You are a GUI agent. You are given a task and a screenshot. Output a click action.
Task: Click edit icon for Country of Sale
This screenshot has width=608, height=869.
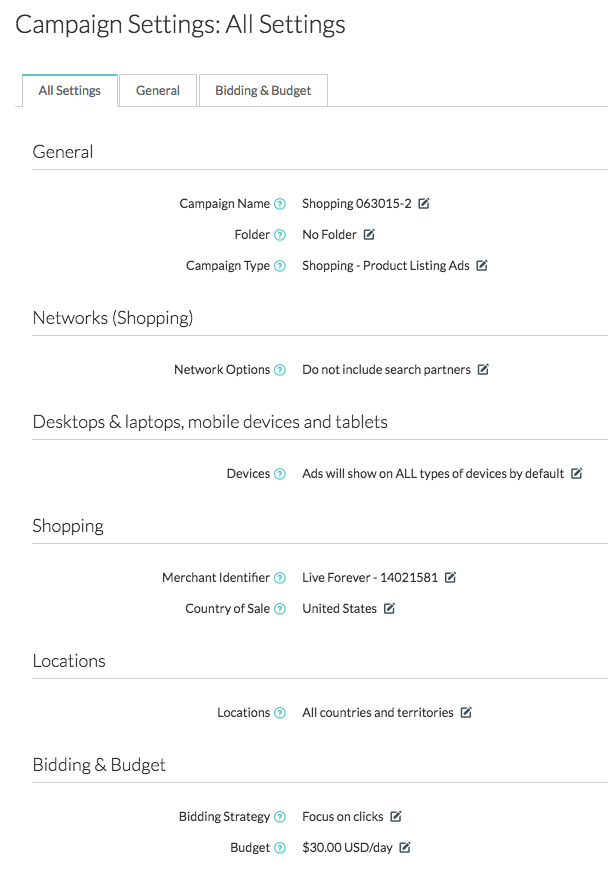[390, 609]
